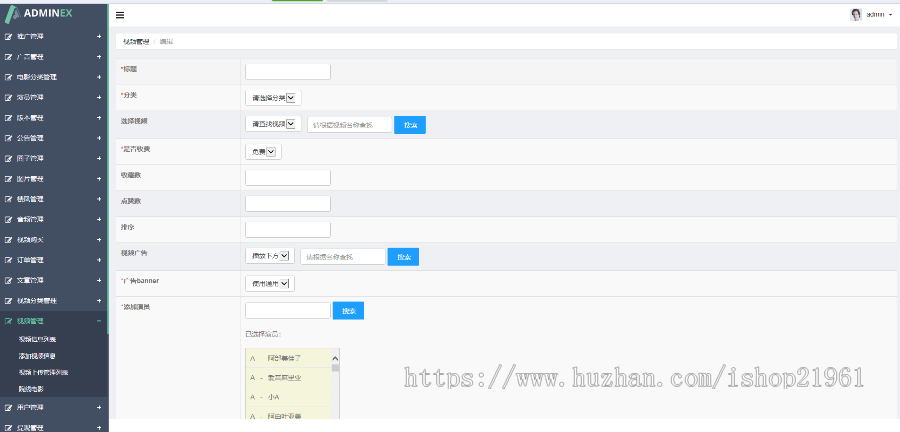Expand 订单管理 with its plus sign
Viewport: 900px width, 432px height.
point(99,260)
